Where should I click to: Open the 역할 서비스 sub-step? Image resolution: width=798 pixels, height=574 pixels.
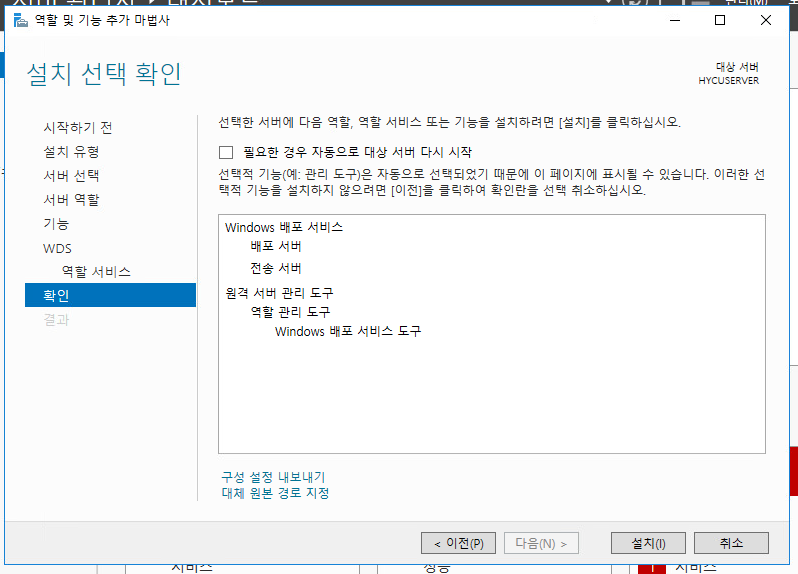(x=96, y=271)
